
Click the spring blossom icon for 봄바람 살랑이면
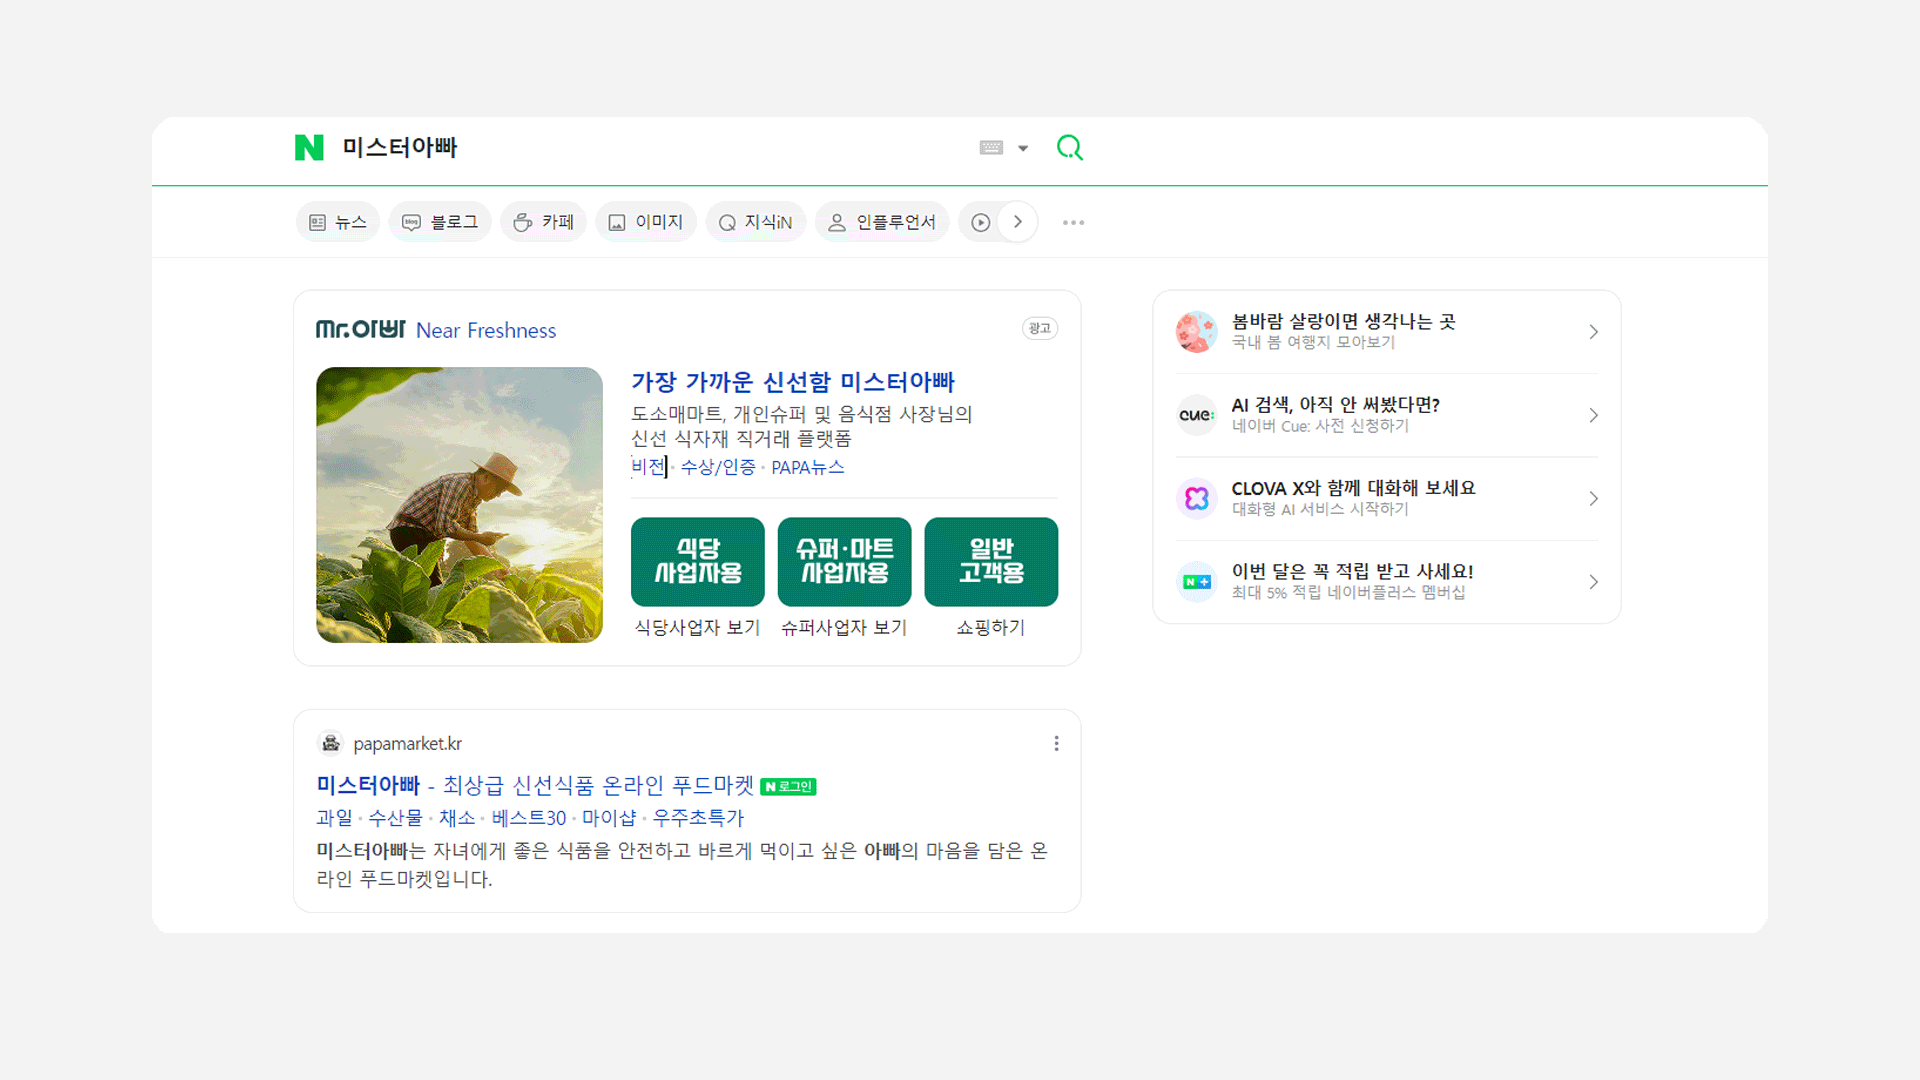tap(1197, 332)
